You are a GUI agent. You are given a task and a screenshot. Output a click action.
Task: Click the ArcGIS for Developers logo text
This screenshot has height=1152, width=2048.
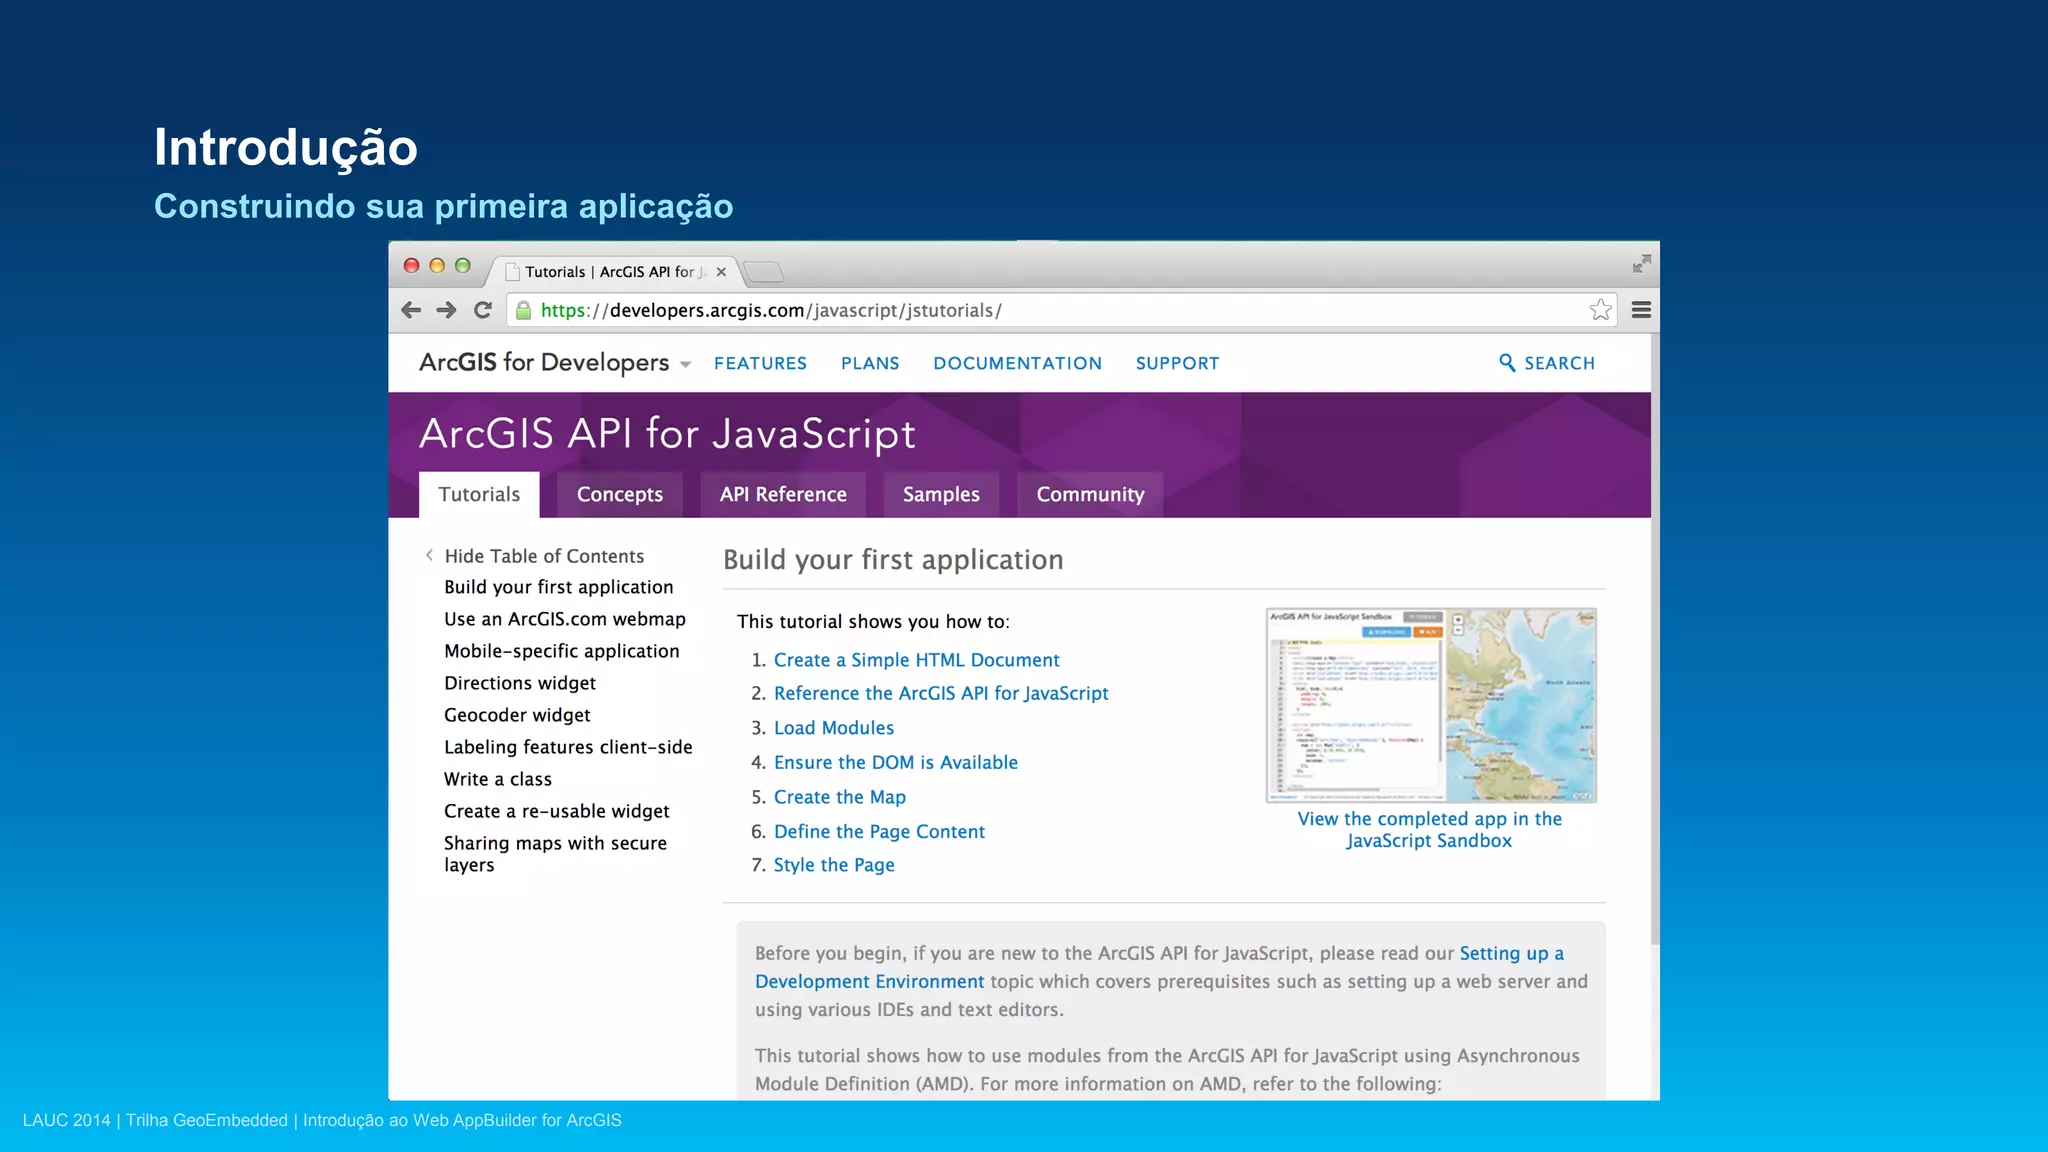[544, 362]
